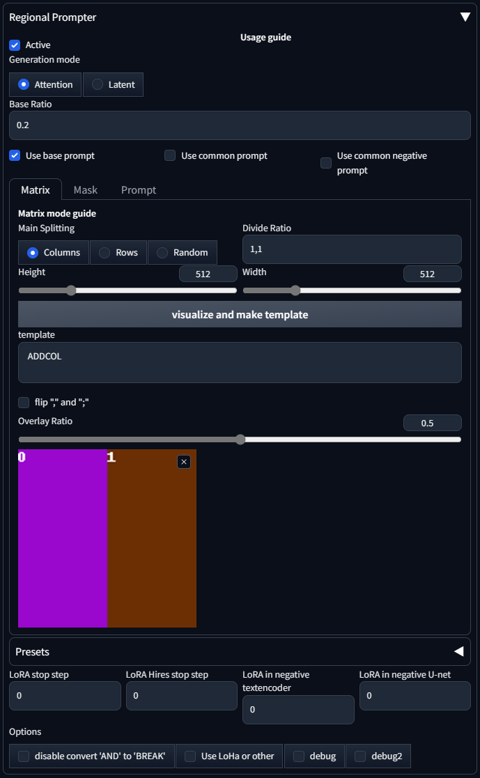480x778 pixels.
Task: Click the brown region 1 preview
Action: point(152,538)
